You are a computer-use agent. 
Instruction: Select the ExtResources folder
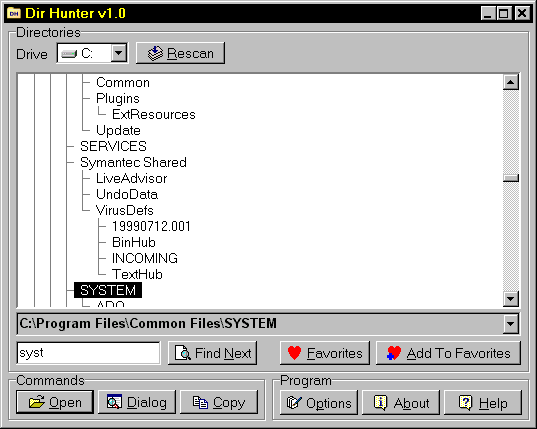(x=153, y=114)
